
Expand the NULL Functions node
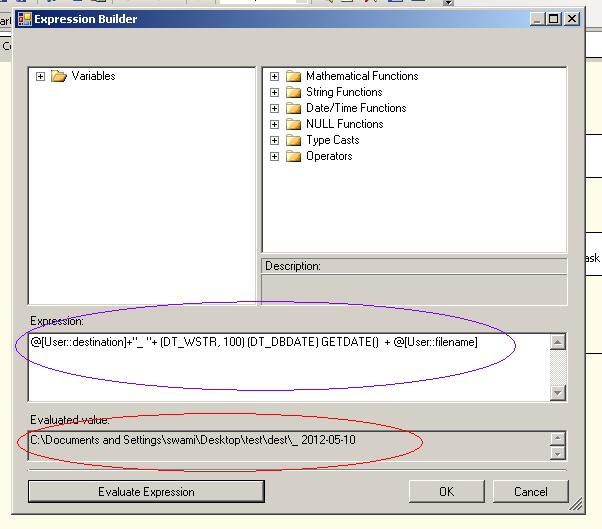click(274, 124)
